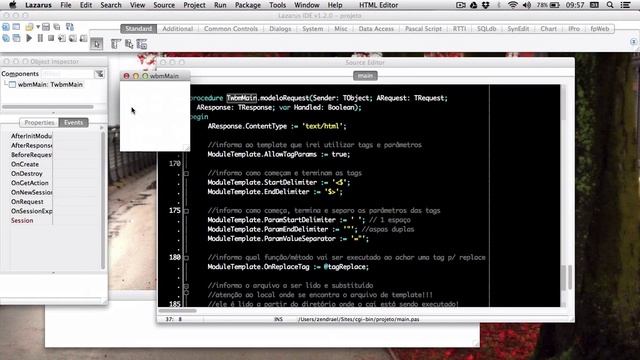Open the HTML Editor menu
The image size is (640, 360).
pyautogui.click(x=378, y=5)
